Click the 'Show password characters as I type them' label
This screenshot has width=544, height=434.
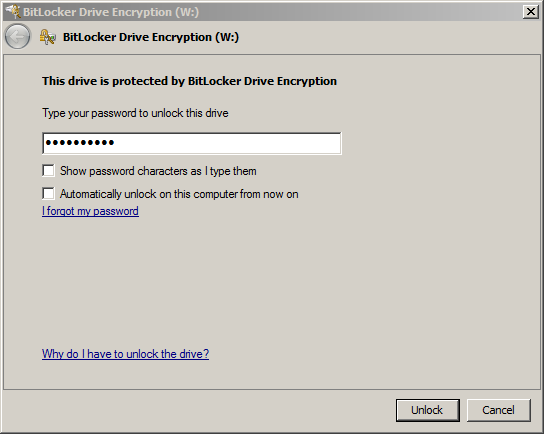[158, 171]
